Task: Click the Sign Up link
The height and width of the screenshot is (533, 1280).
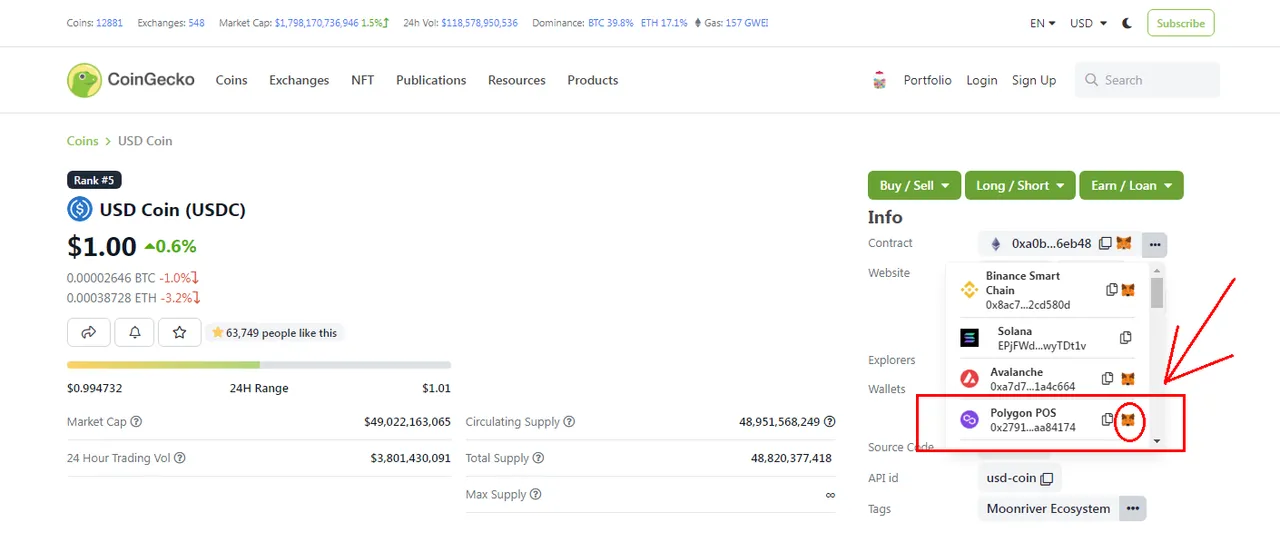Action: point(1034,80)
